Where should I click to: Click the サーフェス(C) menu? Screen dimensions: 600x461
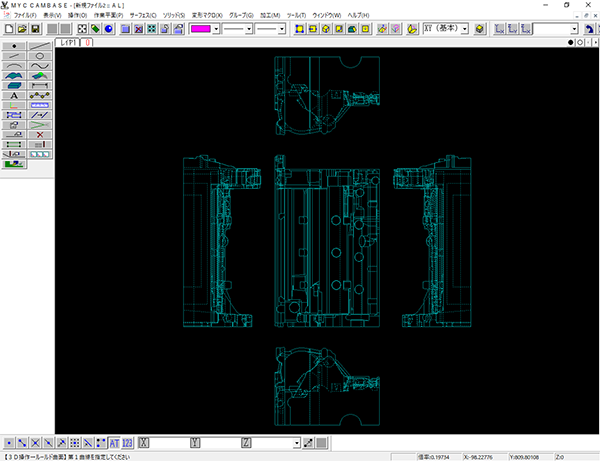(143, 15)
